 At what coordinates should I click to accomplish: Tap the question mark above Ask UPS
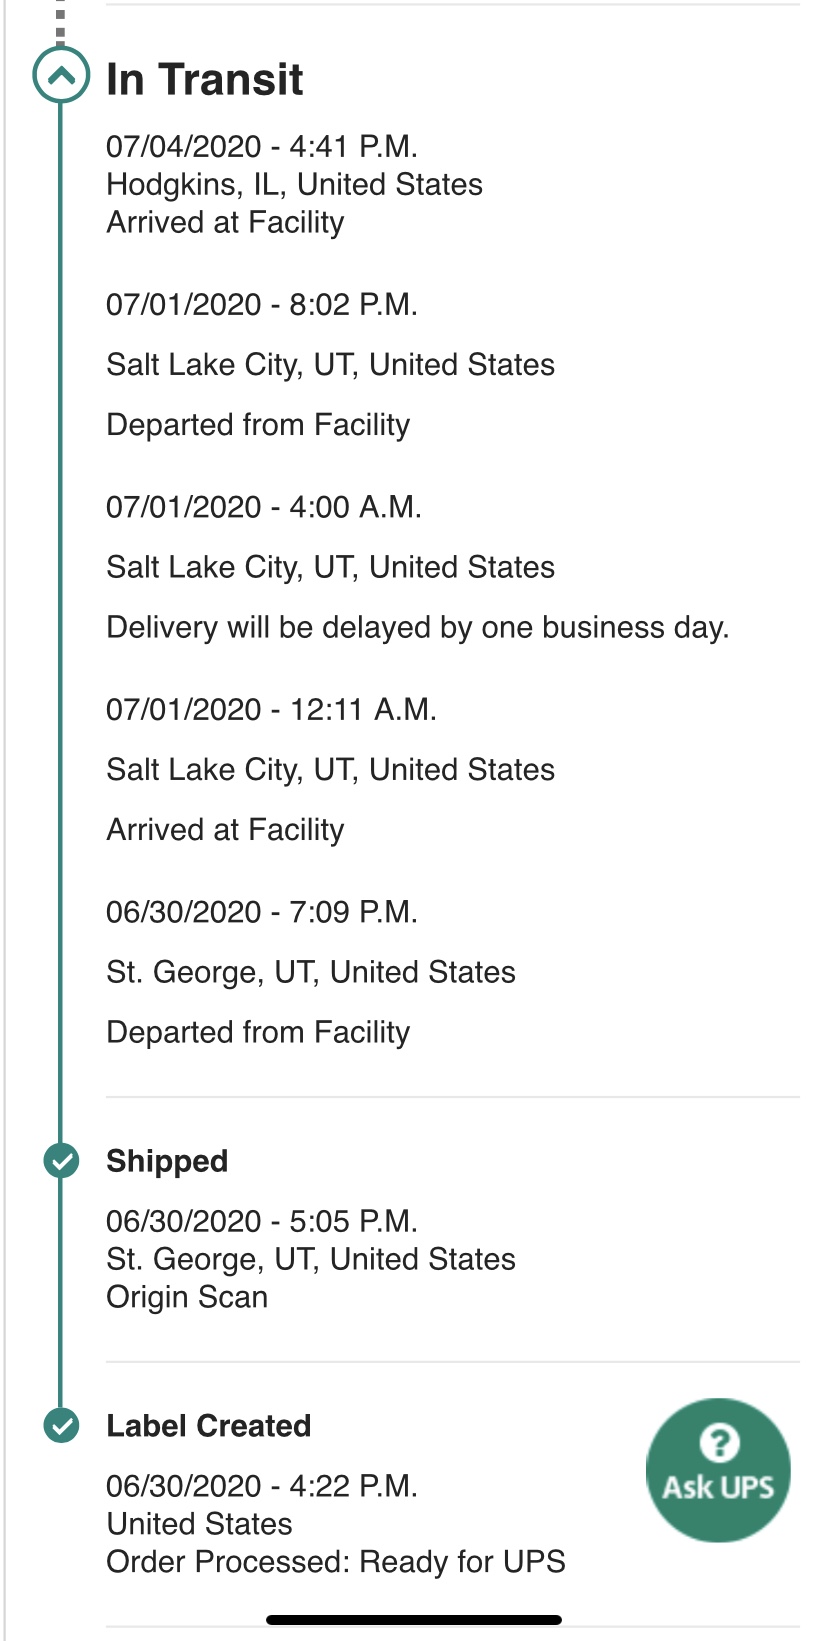click(719, 1443)
